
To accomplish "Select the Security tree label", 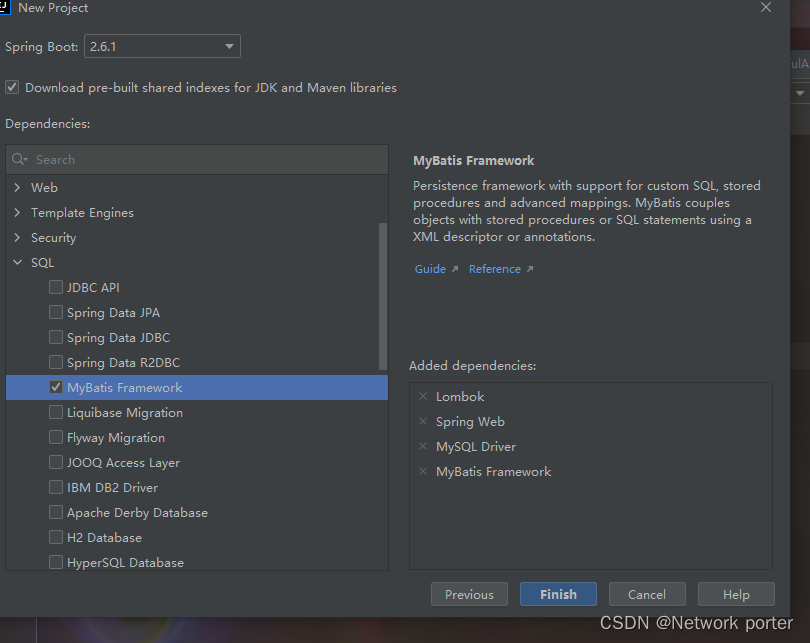I will pyautogui.click(x=53, y=238).
